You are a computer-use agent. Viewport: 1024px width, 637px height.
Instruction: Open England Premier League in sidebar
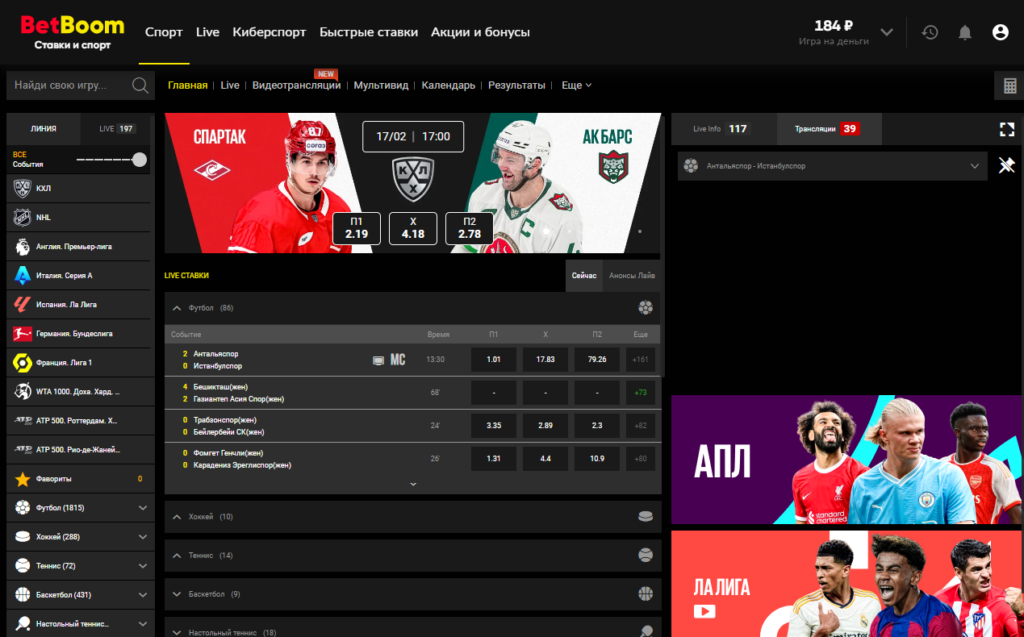coord(78,247)
